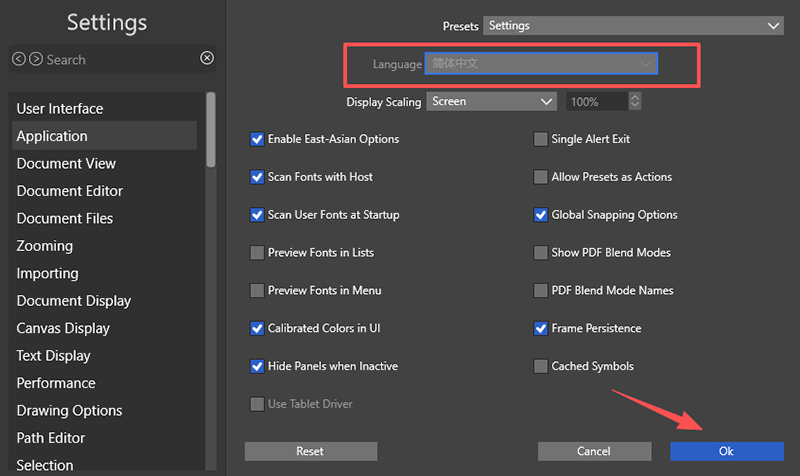This screenshot has width=800, height=476.
Task: Click the Cancel button
Action: (594, 452)
